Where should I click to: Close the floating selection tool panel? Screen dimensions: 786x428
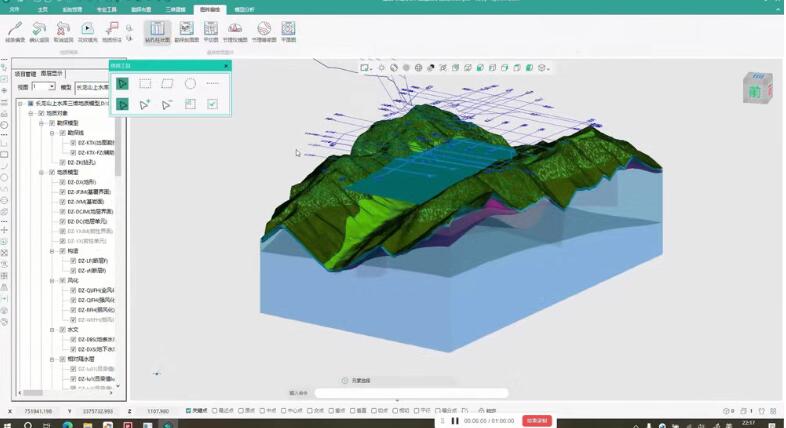point(226,65)
